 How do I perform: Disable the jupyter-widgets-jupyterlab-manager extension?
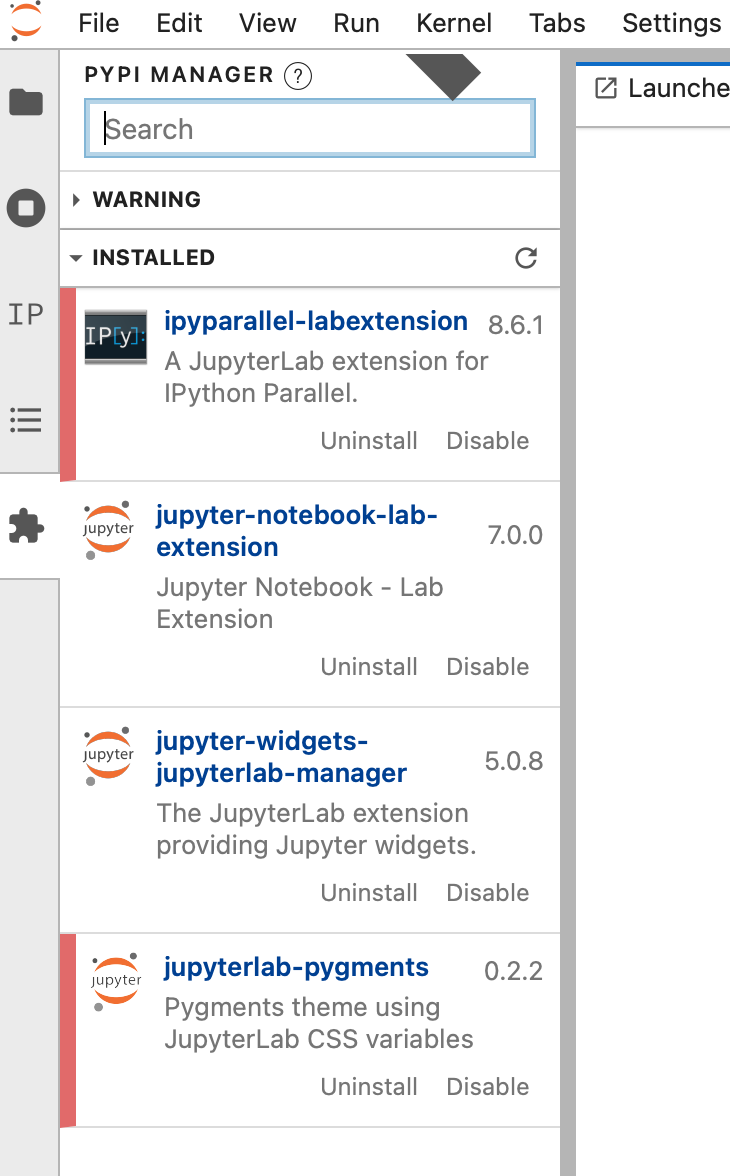tap(487, 892)
